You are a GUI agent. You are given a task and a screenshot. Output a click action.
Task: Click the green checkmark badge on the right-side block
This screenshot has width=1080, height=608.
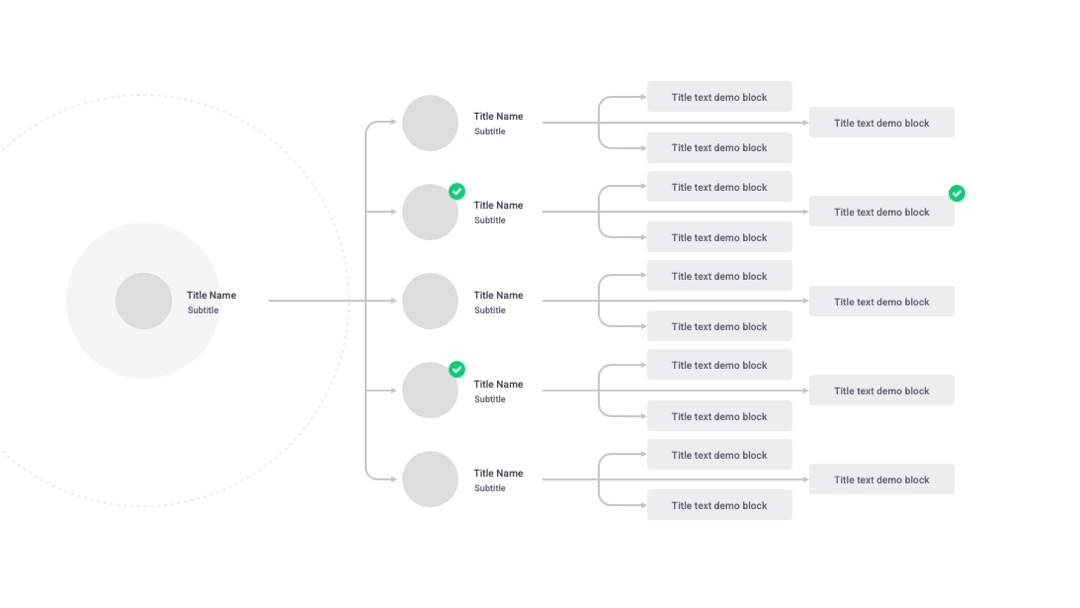957,193
